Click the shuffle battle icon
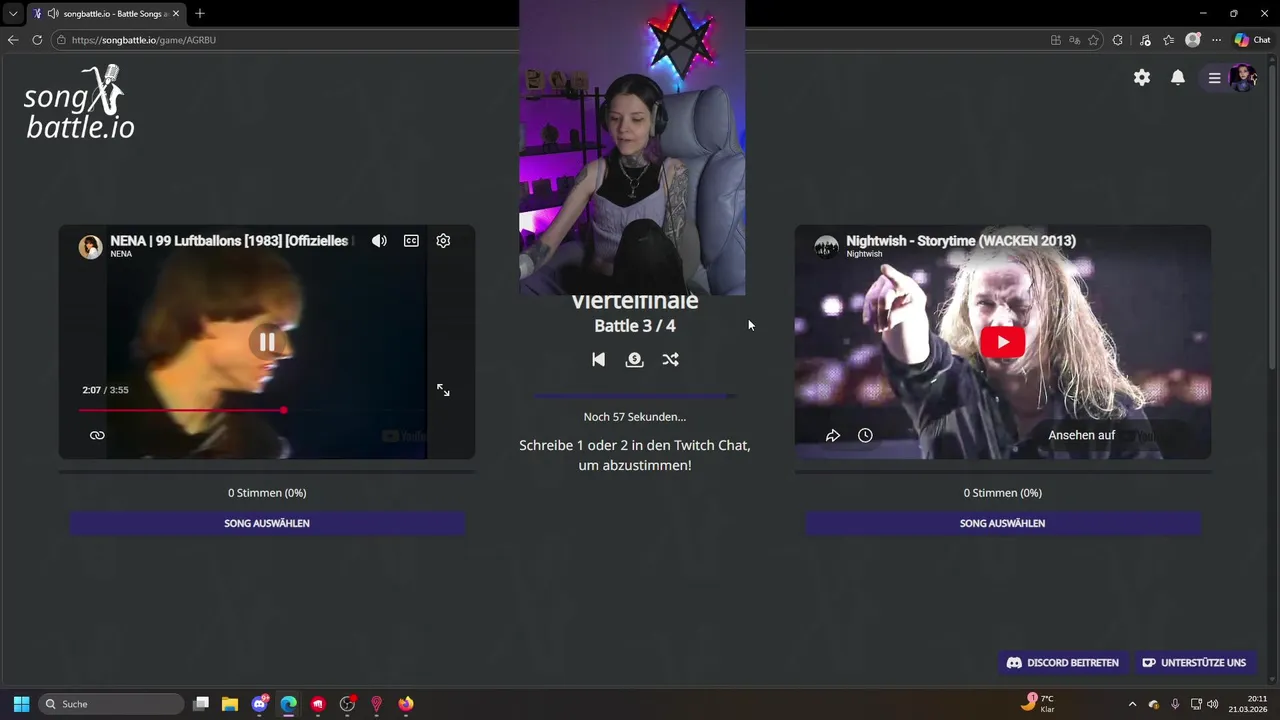The image size is (1280, 720). click(x=670, y=359)
